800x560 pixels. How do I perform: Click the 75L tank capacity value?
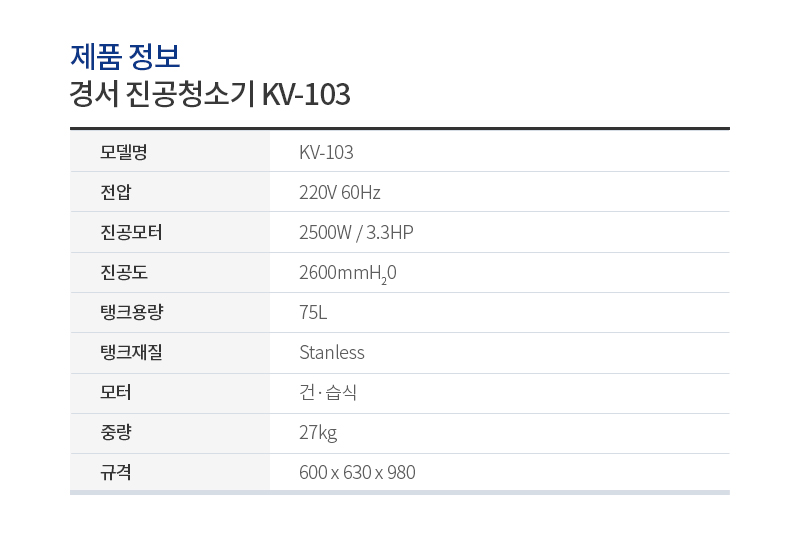[x=313, y=312]
